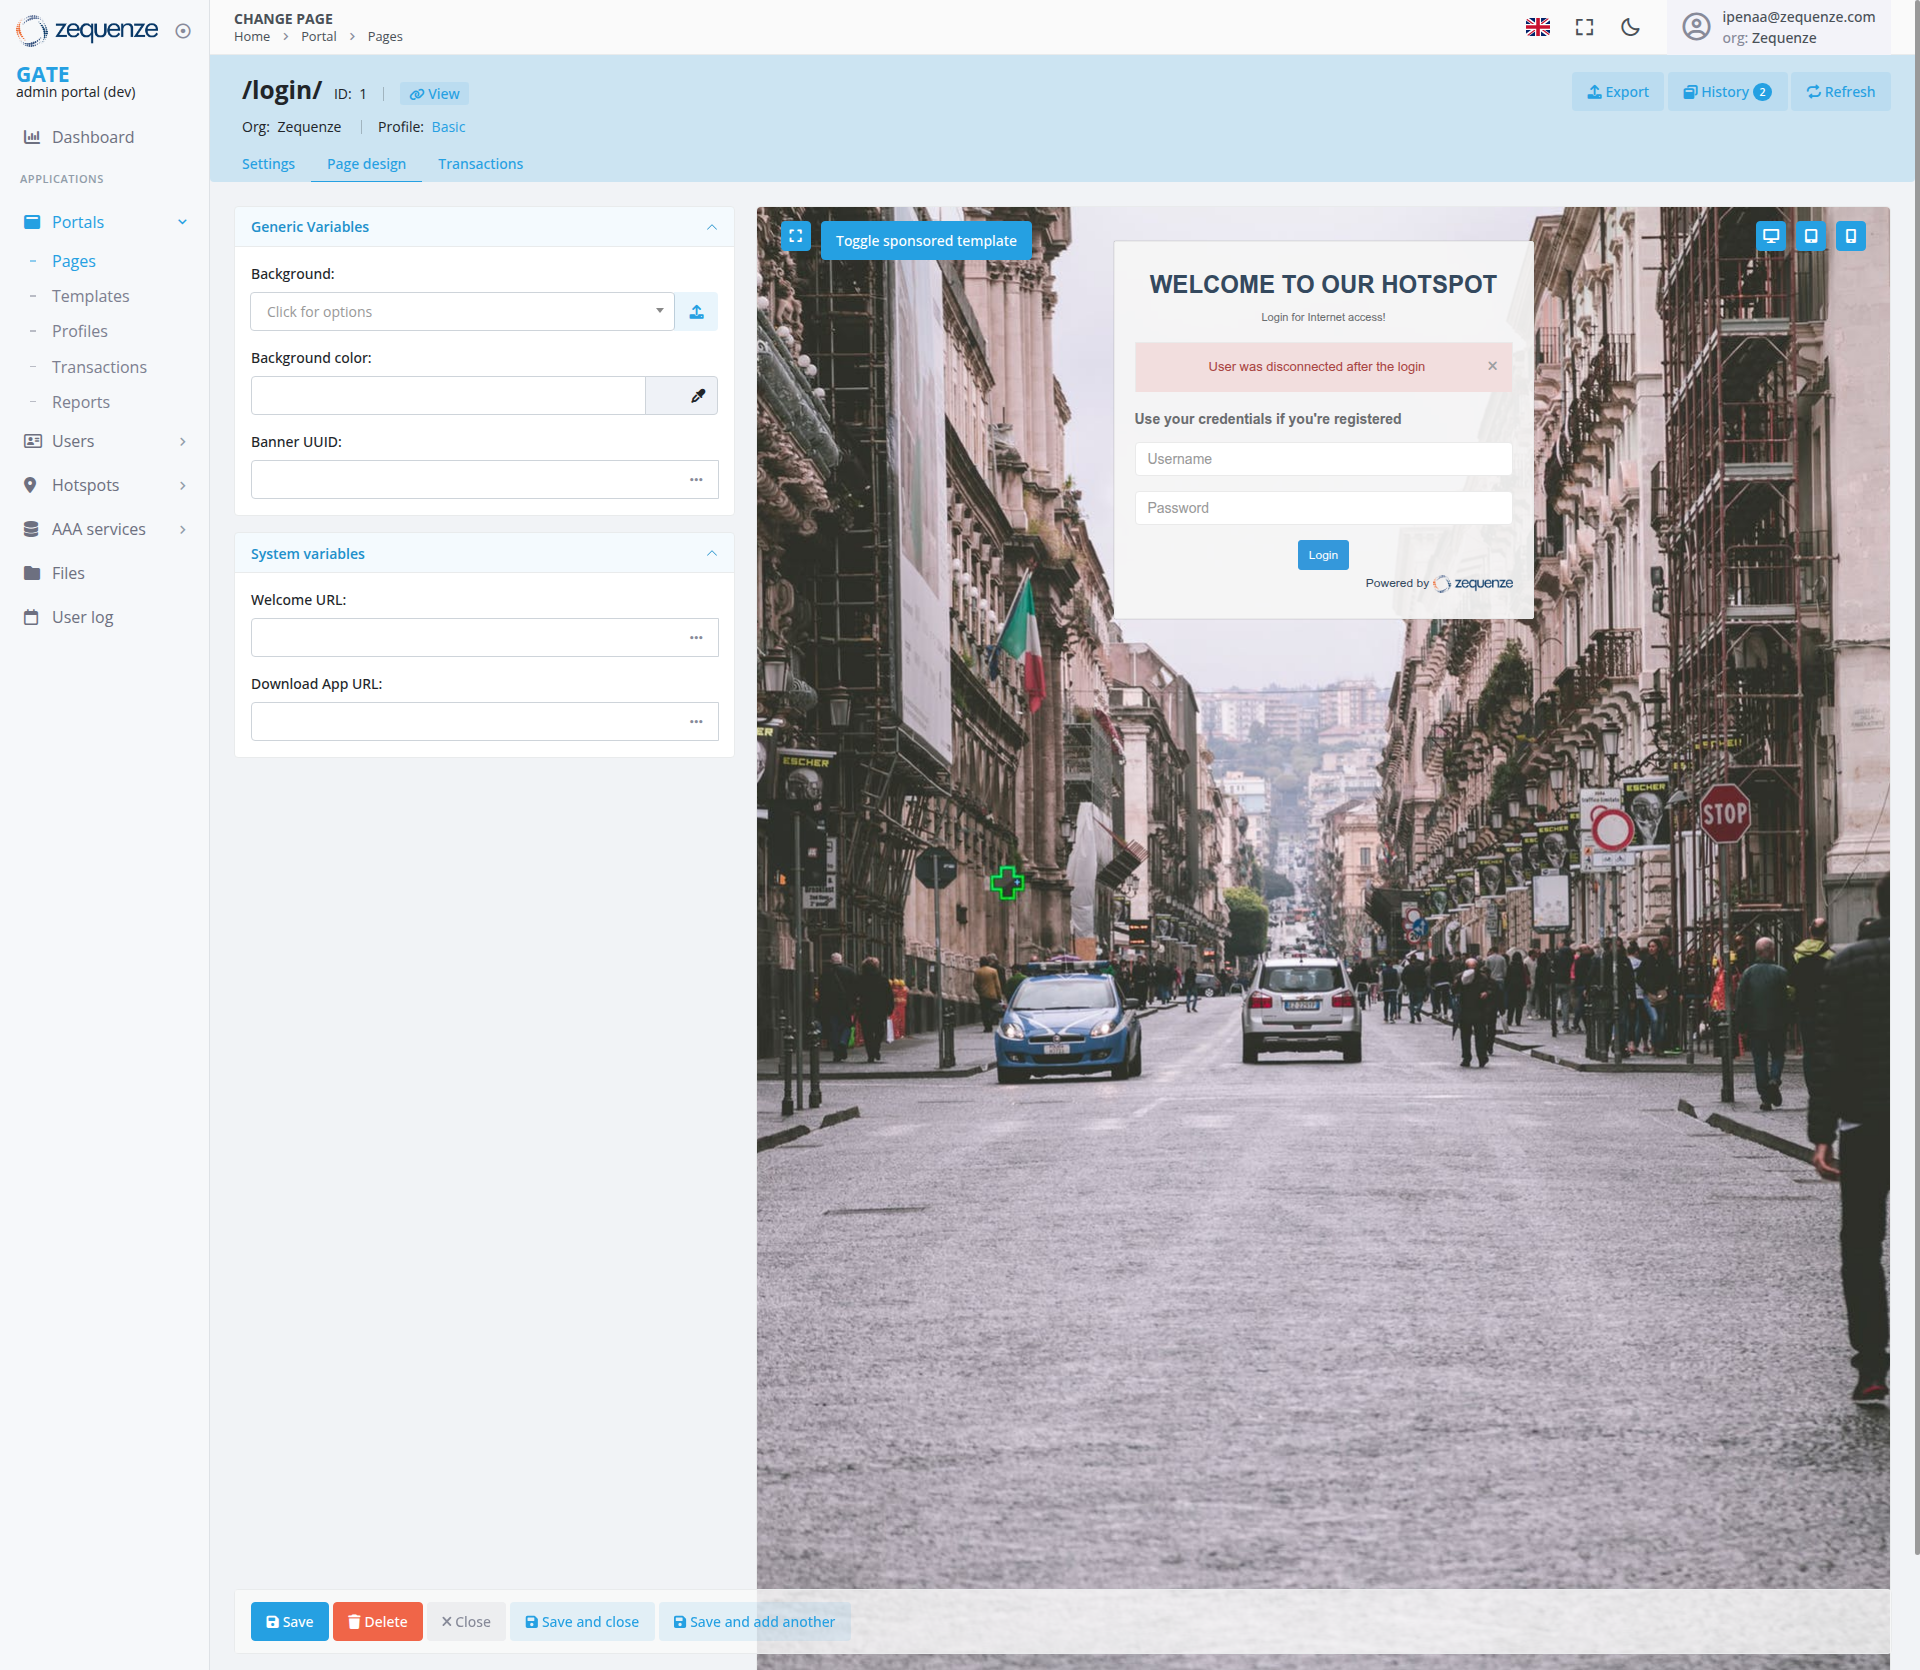The height and width of the screenshot is (1670, 1920).
Task: Collapse the Generic Variables panel
Action: (711, 227)
